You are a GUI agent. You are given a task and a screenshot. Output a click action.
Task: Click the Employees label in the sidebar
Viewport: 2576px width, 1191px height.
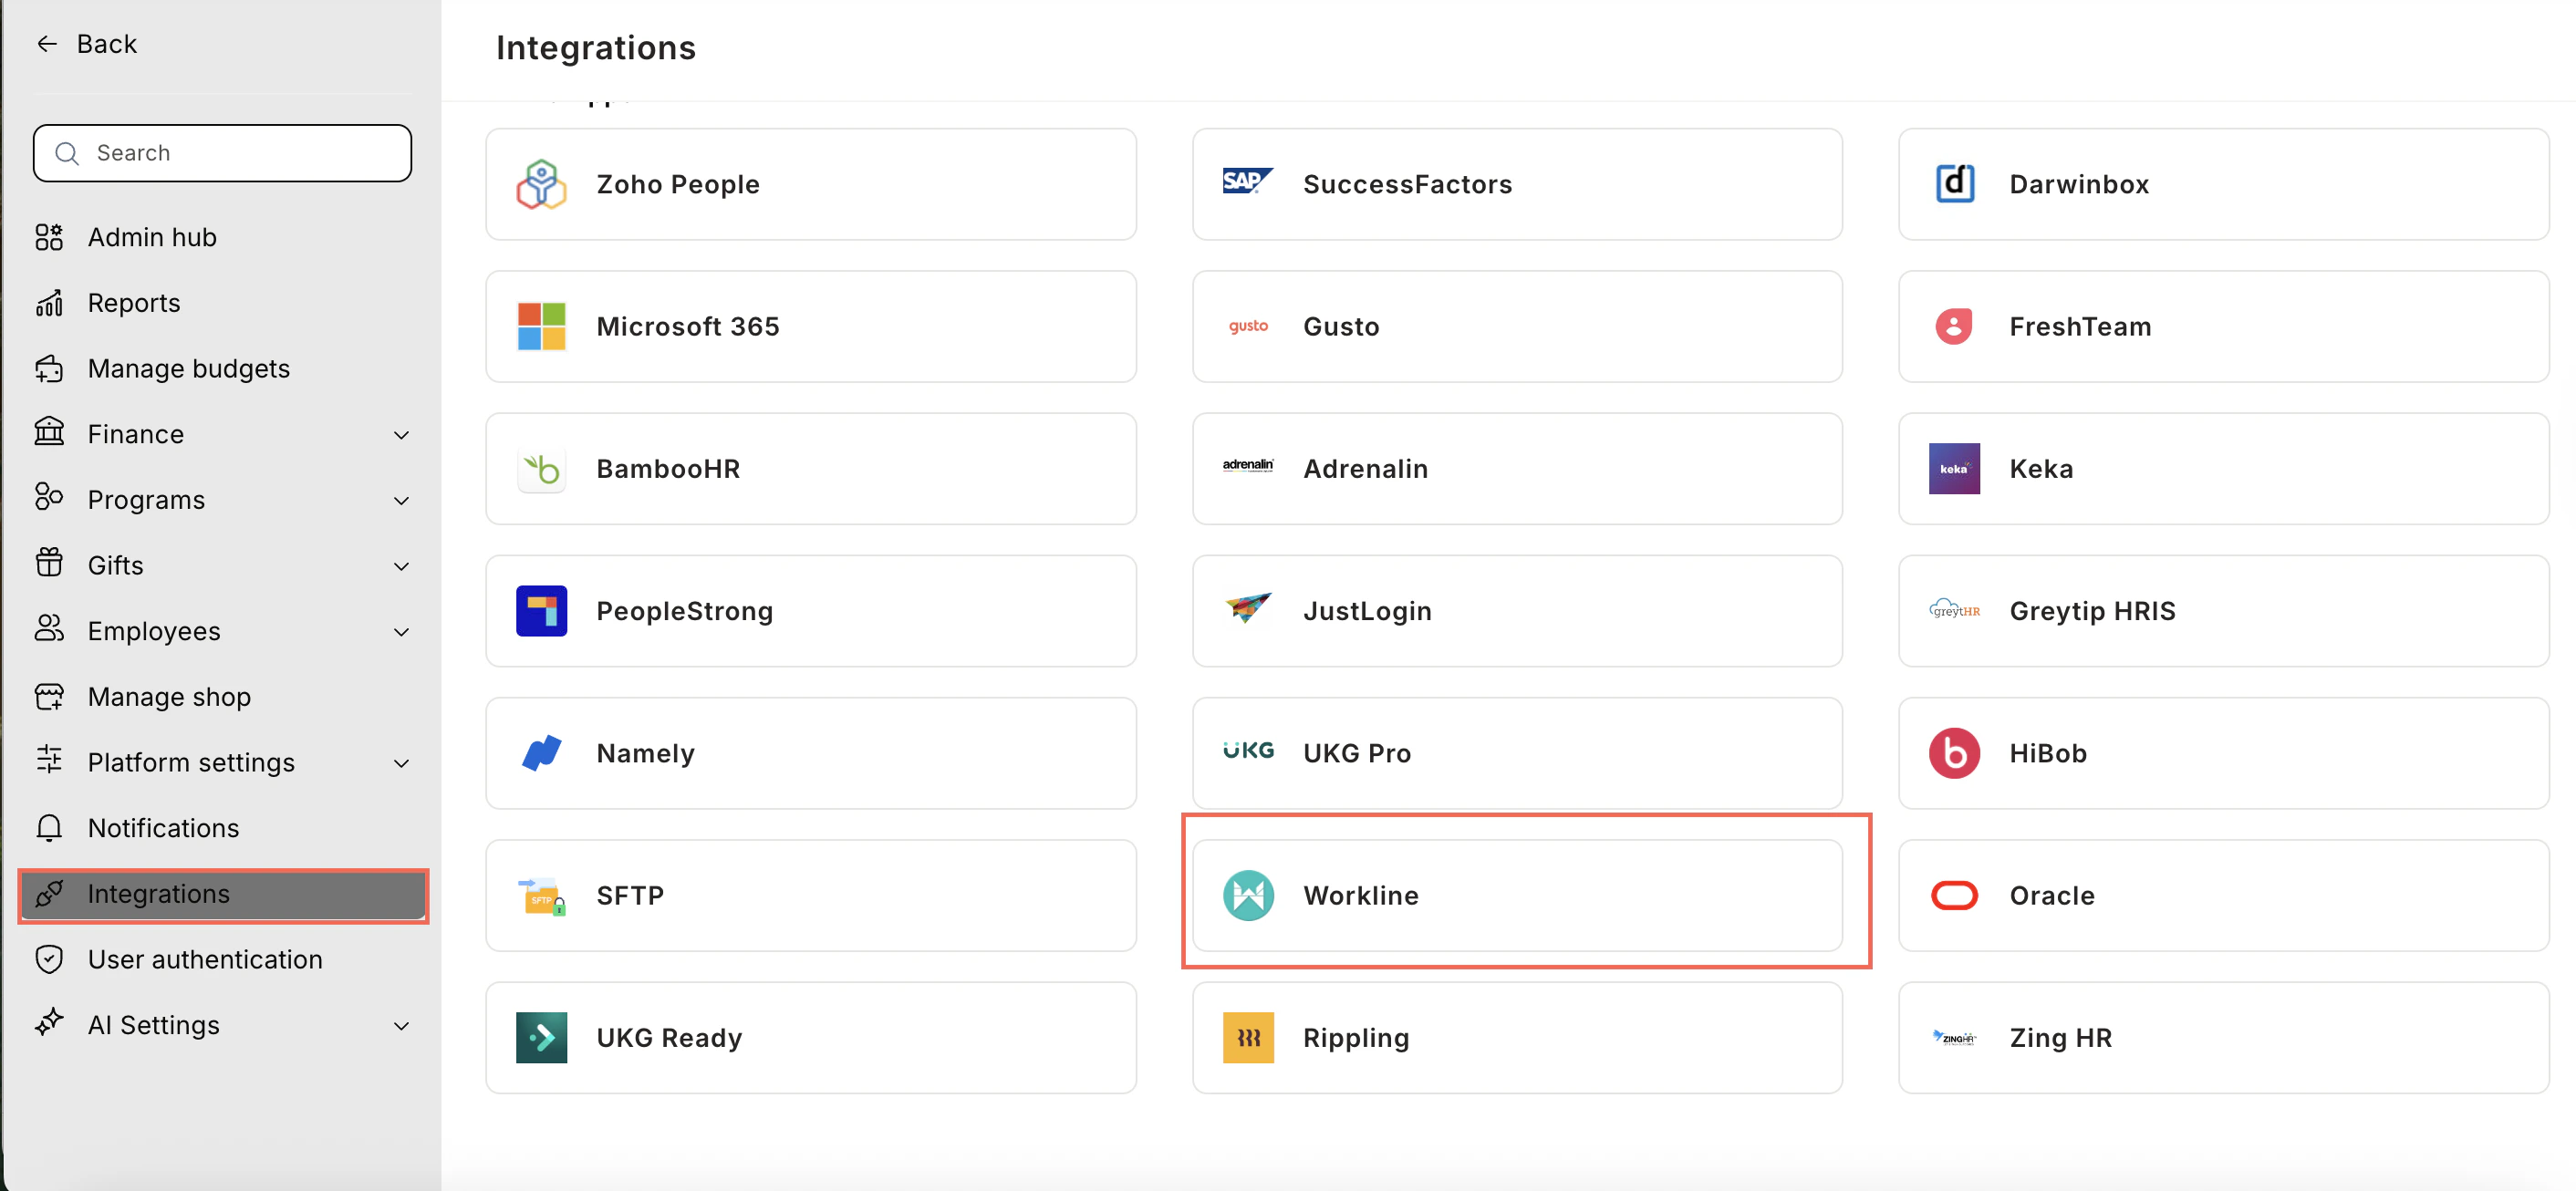coord(154,632)
